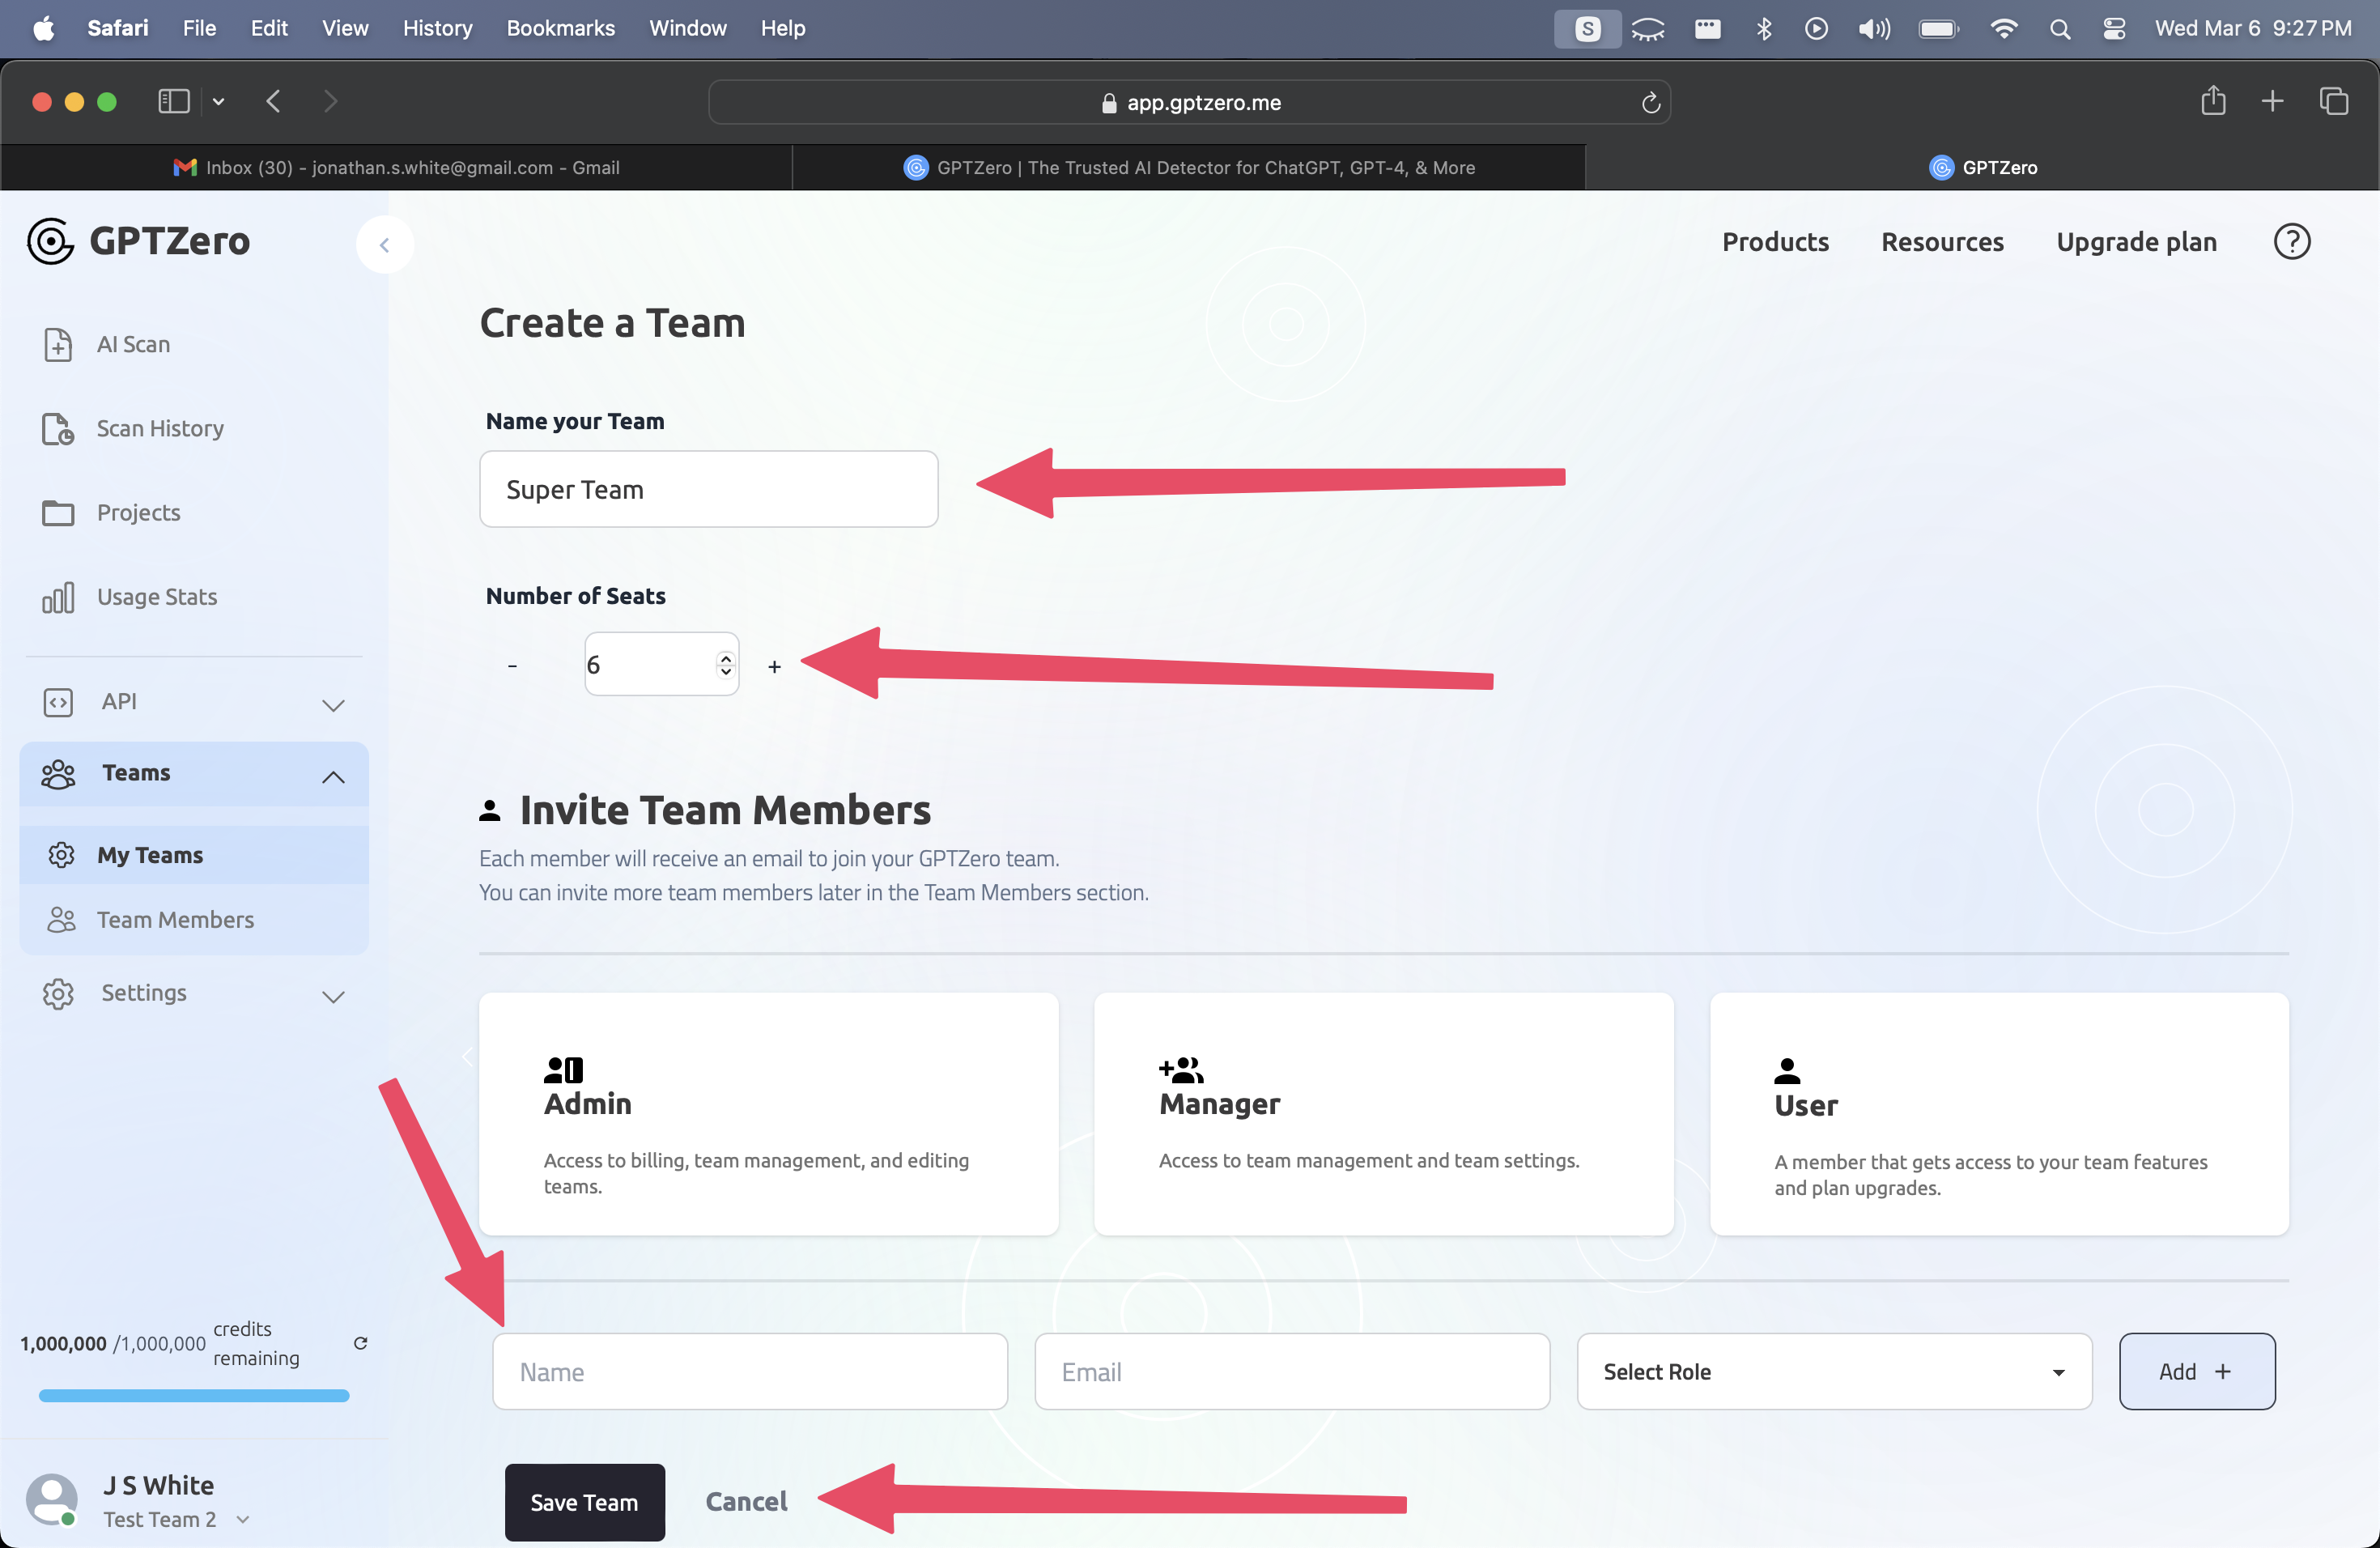Open the Safari History menu
The width and height of the screenshot is (2380, 1548).
[x=437, y=28]
